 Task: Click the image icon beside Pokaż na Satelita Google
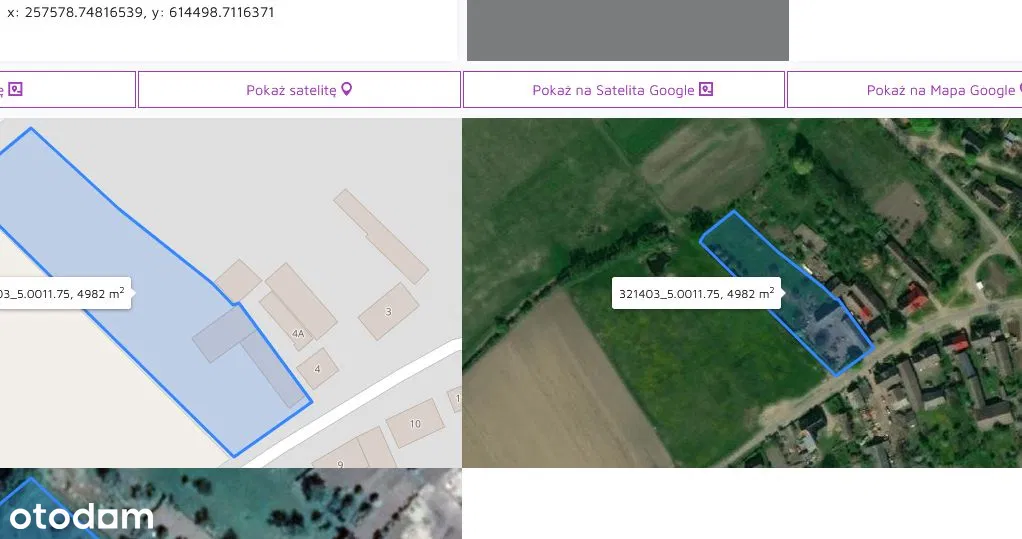click(x=706, y=89)
